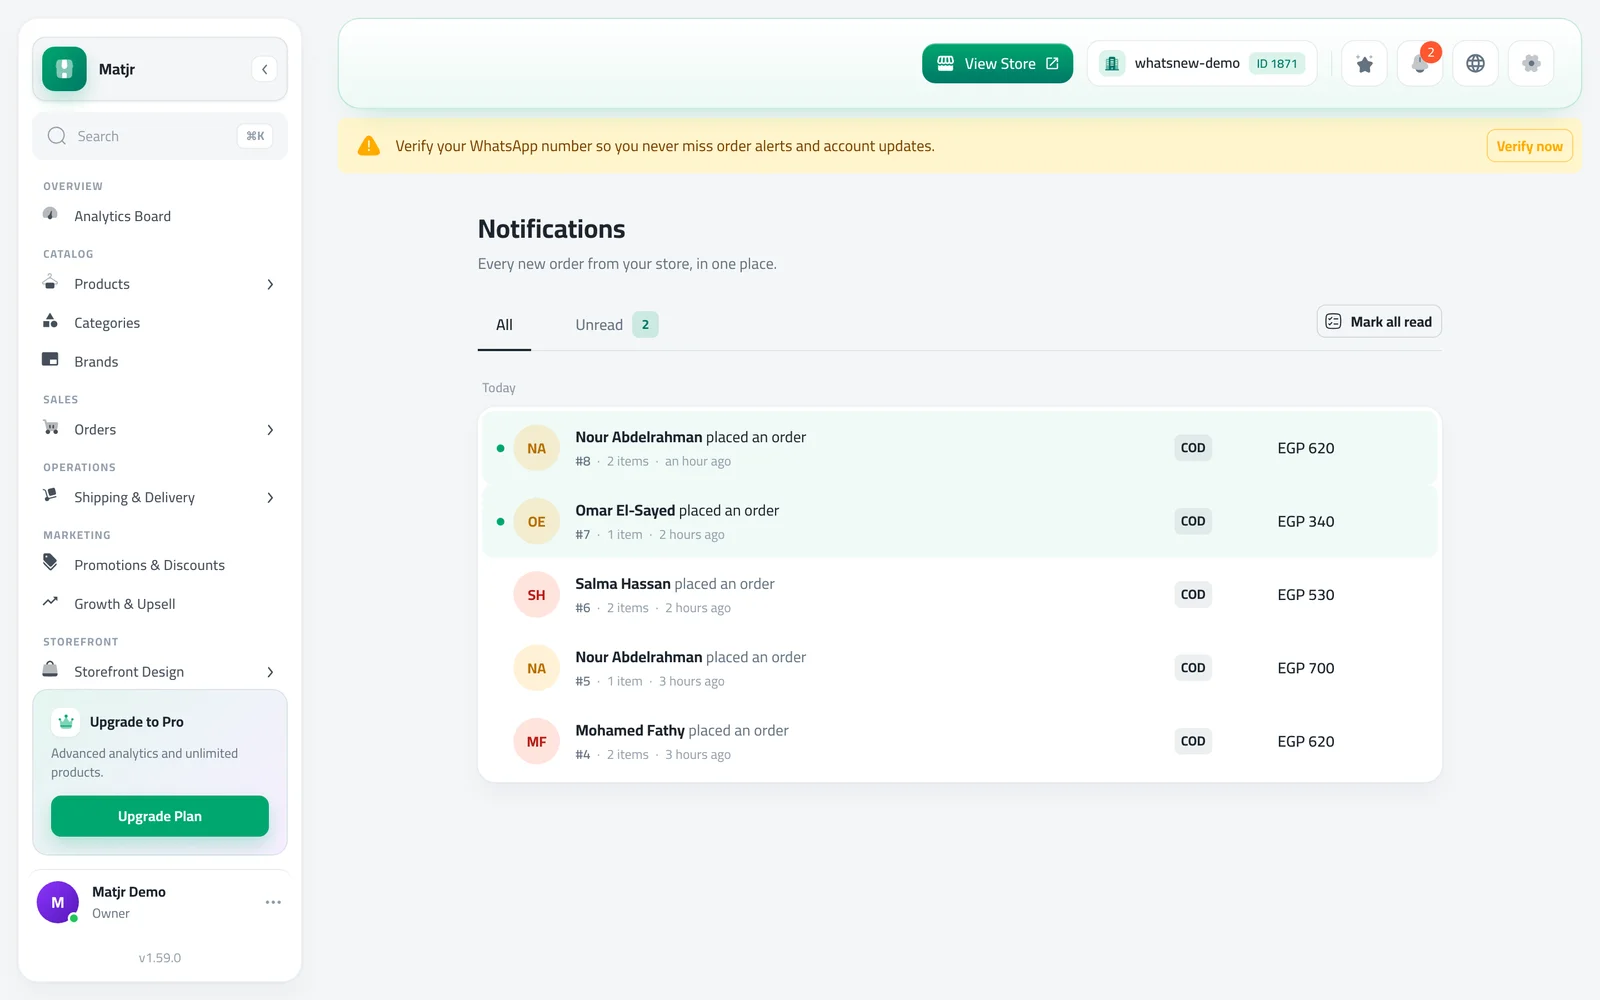Screen dimensions: 1600x1000
Task: Open Salma Hassan order #6 notification
Action: [960, 595]
